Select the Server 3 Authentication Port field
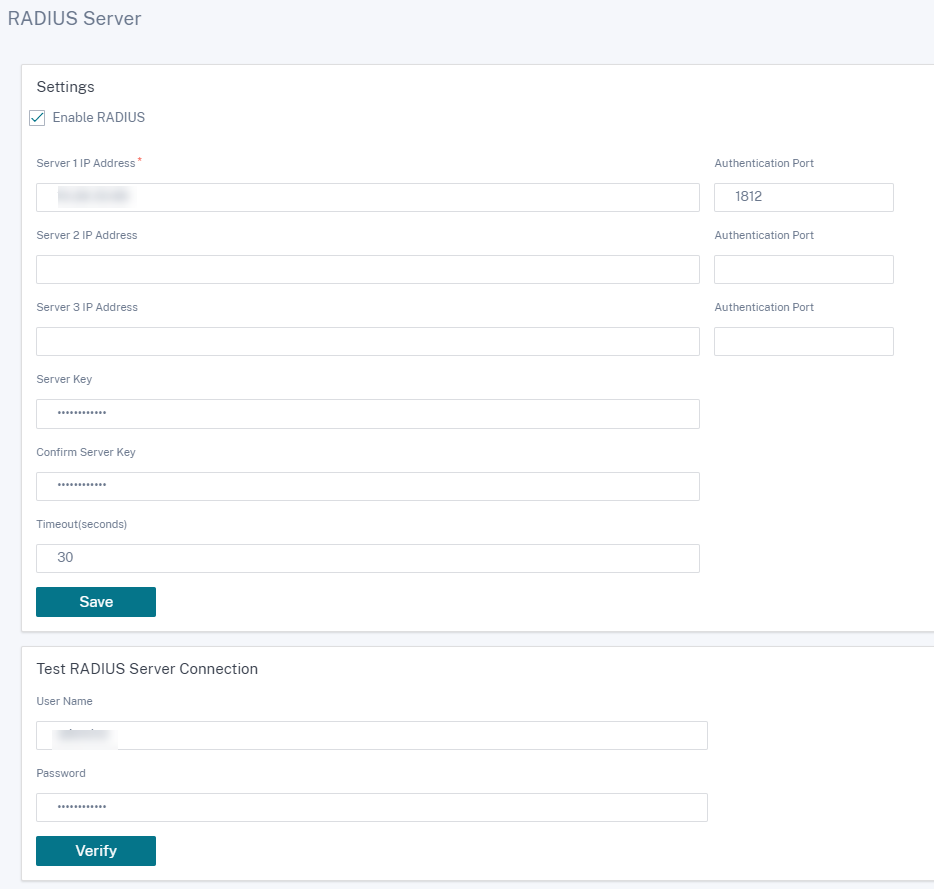934x889 pixels. (804, 341)
